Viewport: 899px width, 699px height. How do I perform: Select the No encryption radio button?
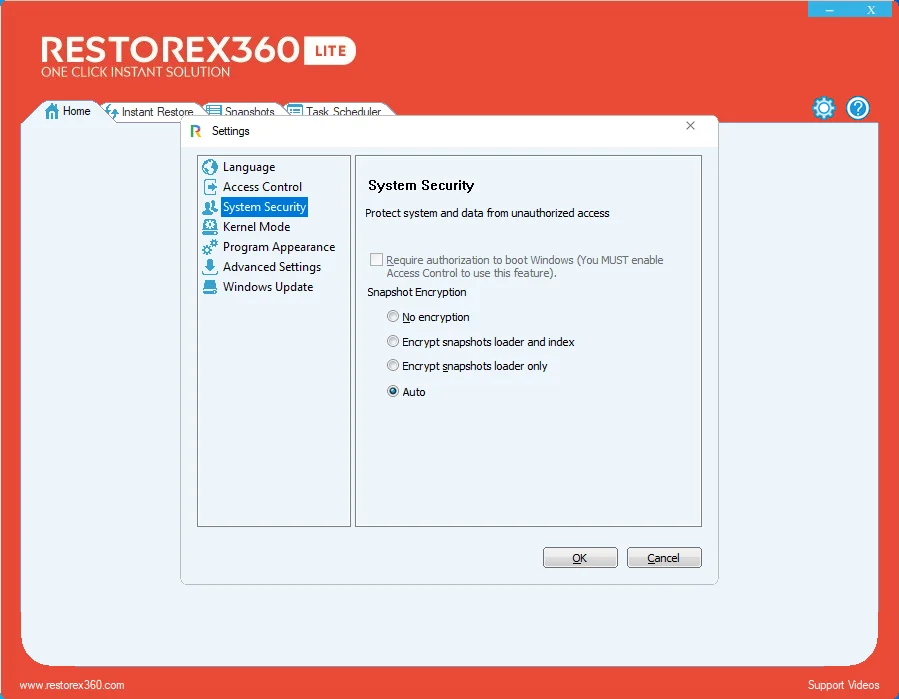pyautogui.click(x=393, y=317)
